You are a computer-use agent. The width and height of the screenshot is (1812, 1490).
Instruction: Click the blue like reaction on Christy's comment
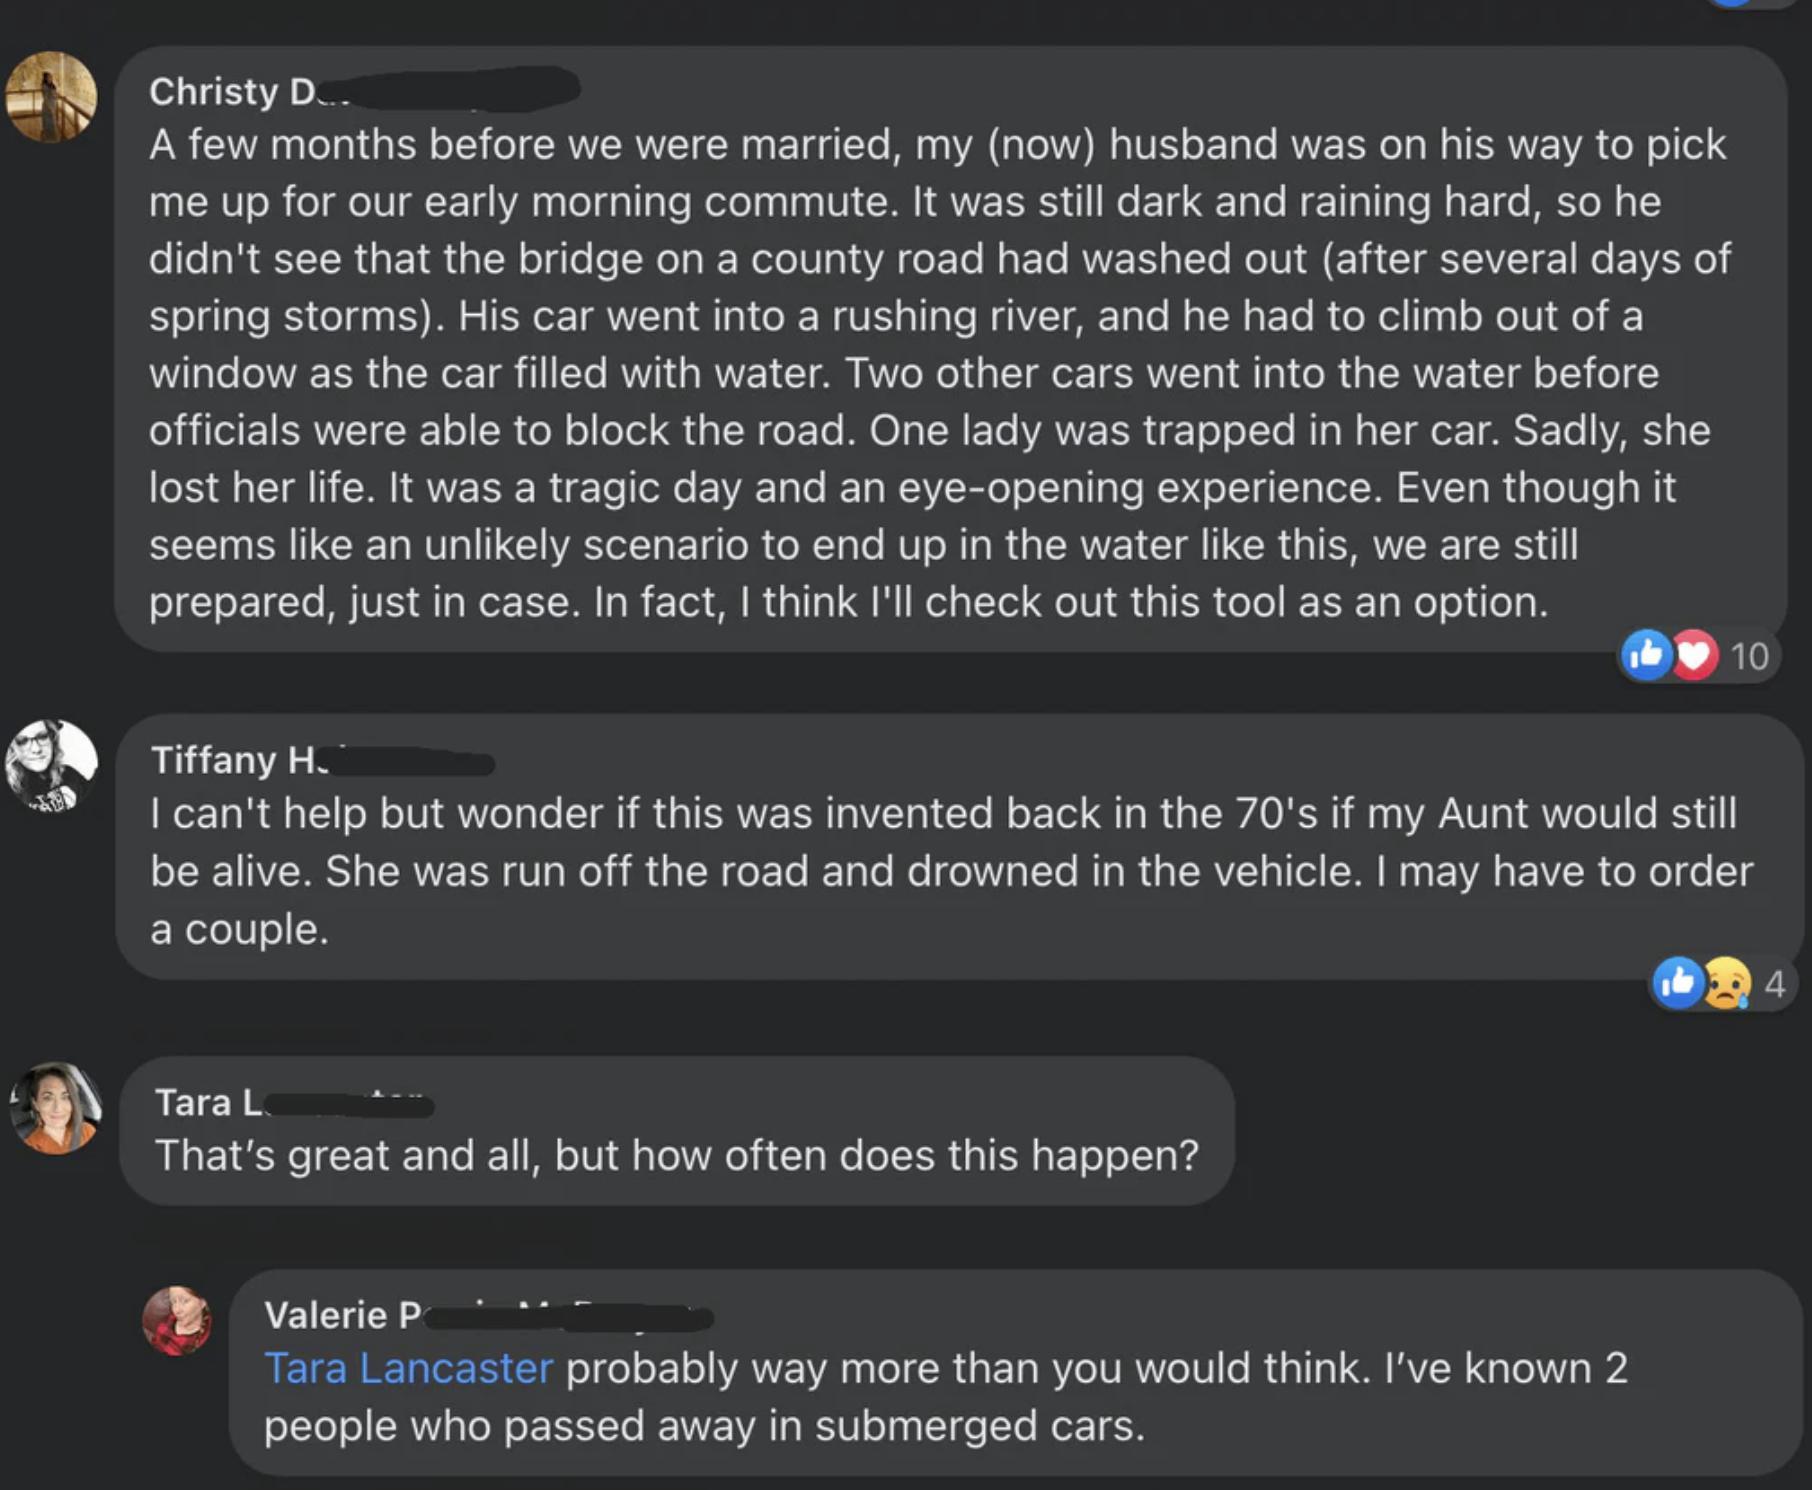(x=1645, y=655)
